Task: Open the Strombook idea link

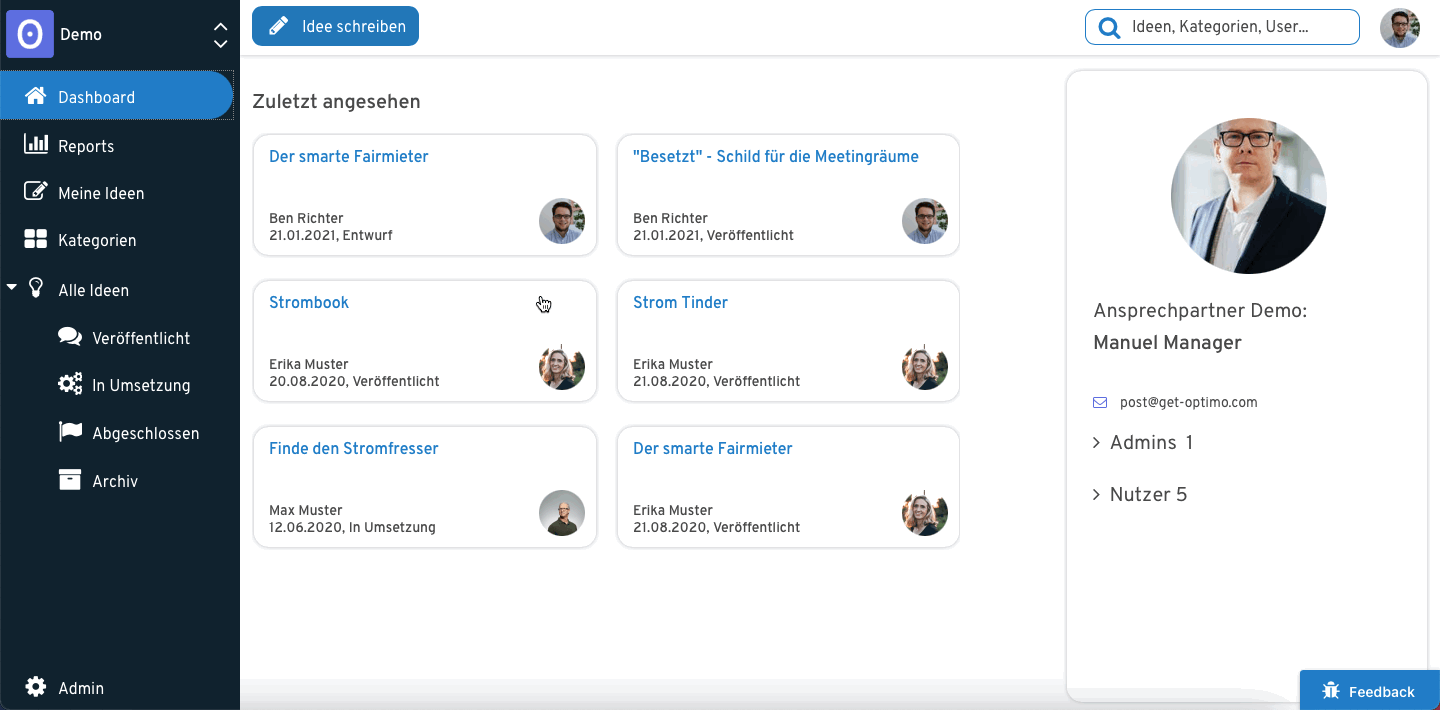Action: 309,302
